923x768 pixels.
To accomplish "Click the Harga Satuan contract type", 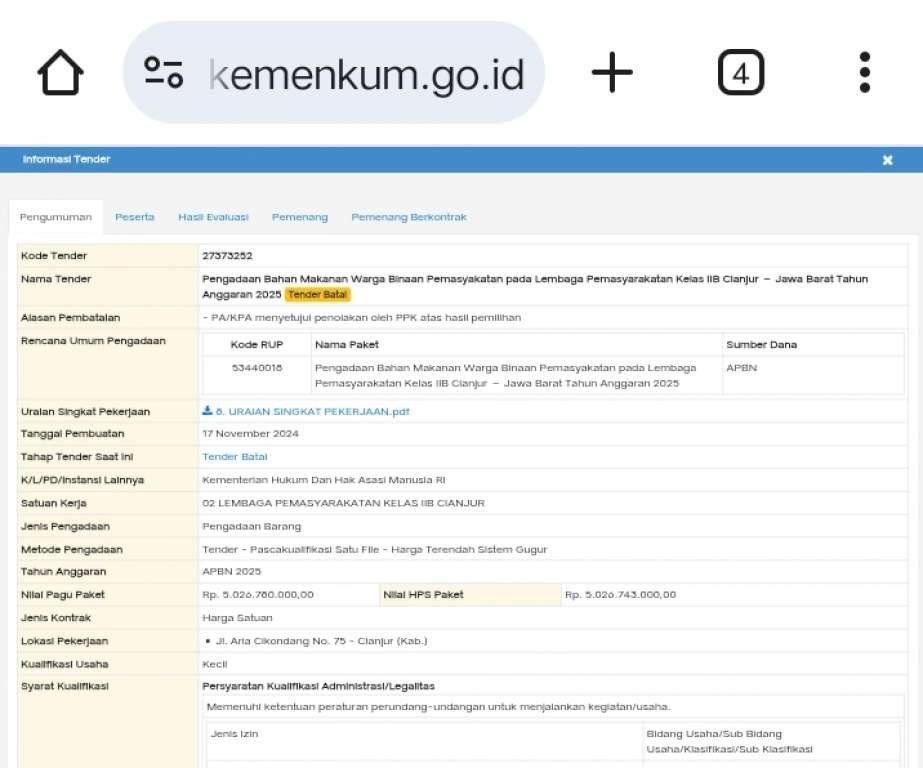I will (237, 618).
